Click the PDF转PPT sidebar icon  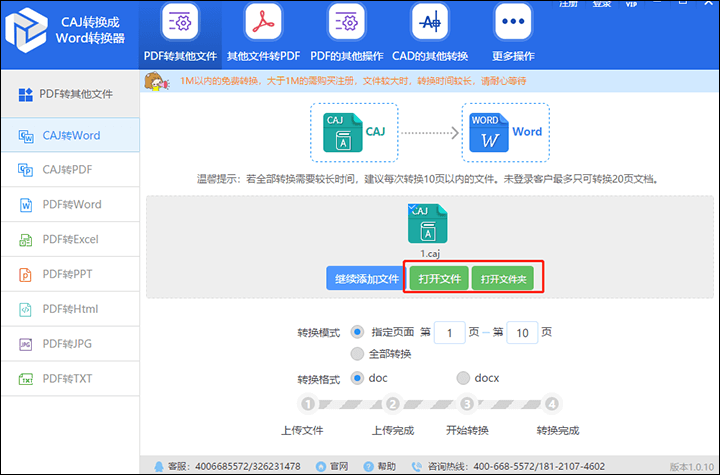25,275
